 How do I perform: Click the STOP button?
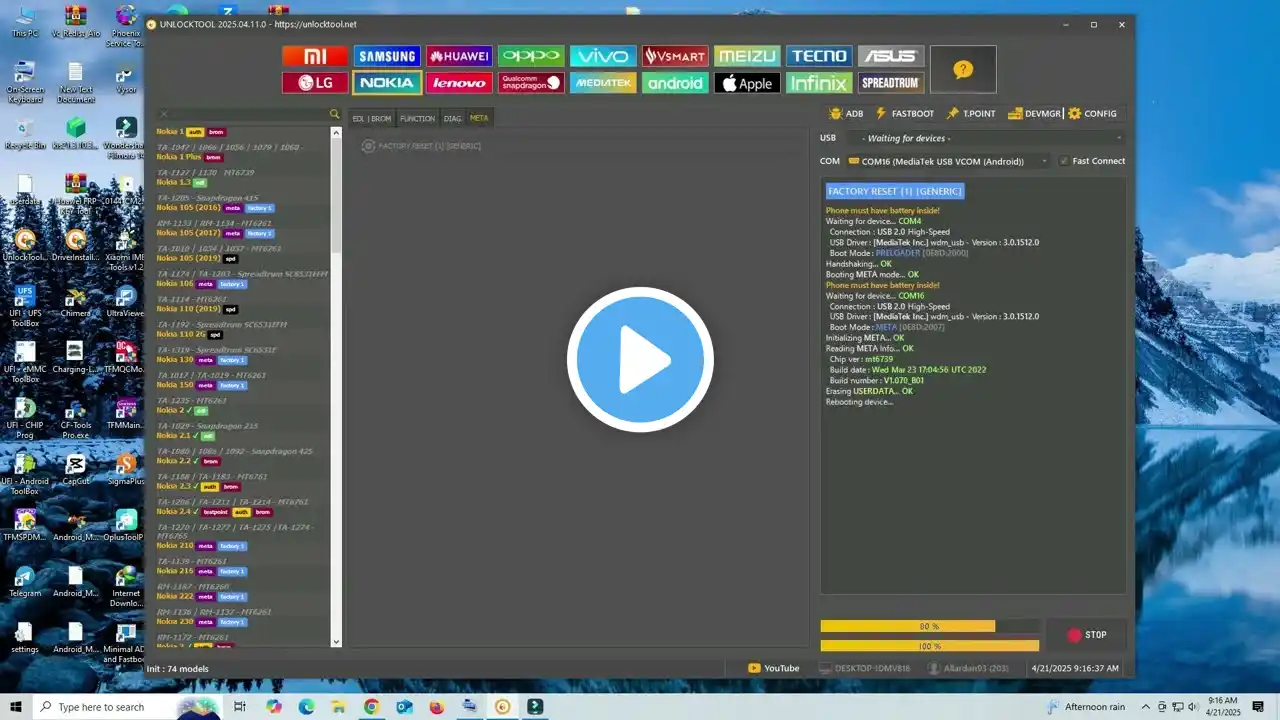(x=1087, y=635)
